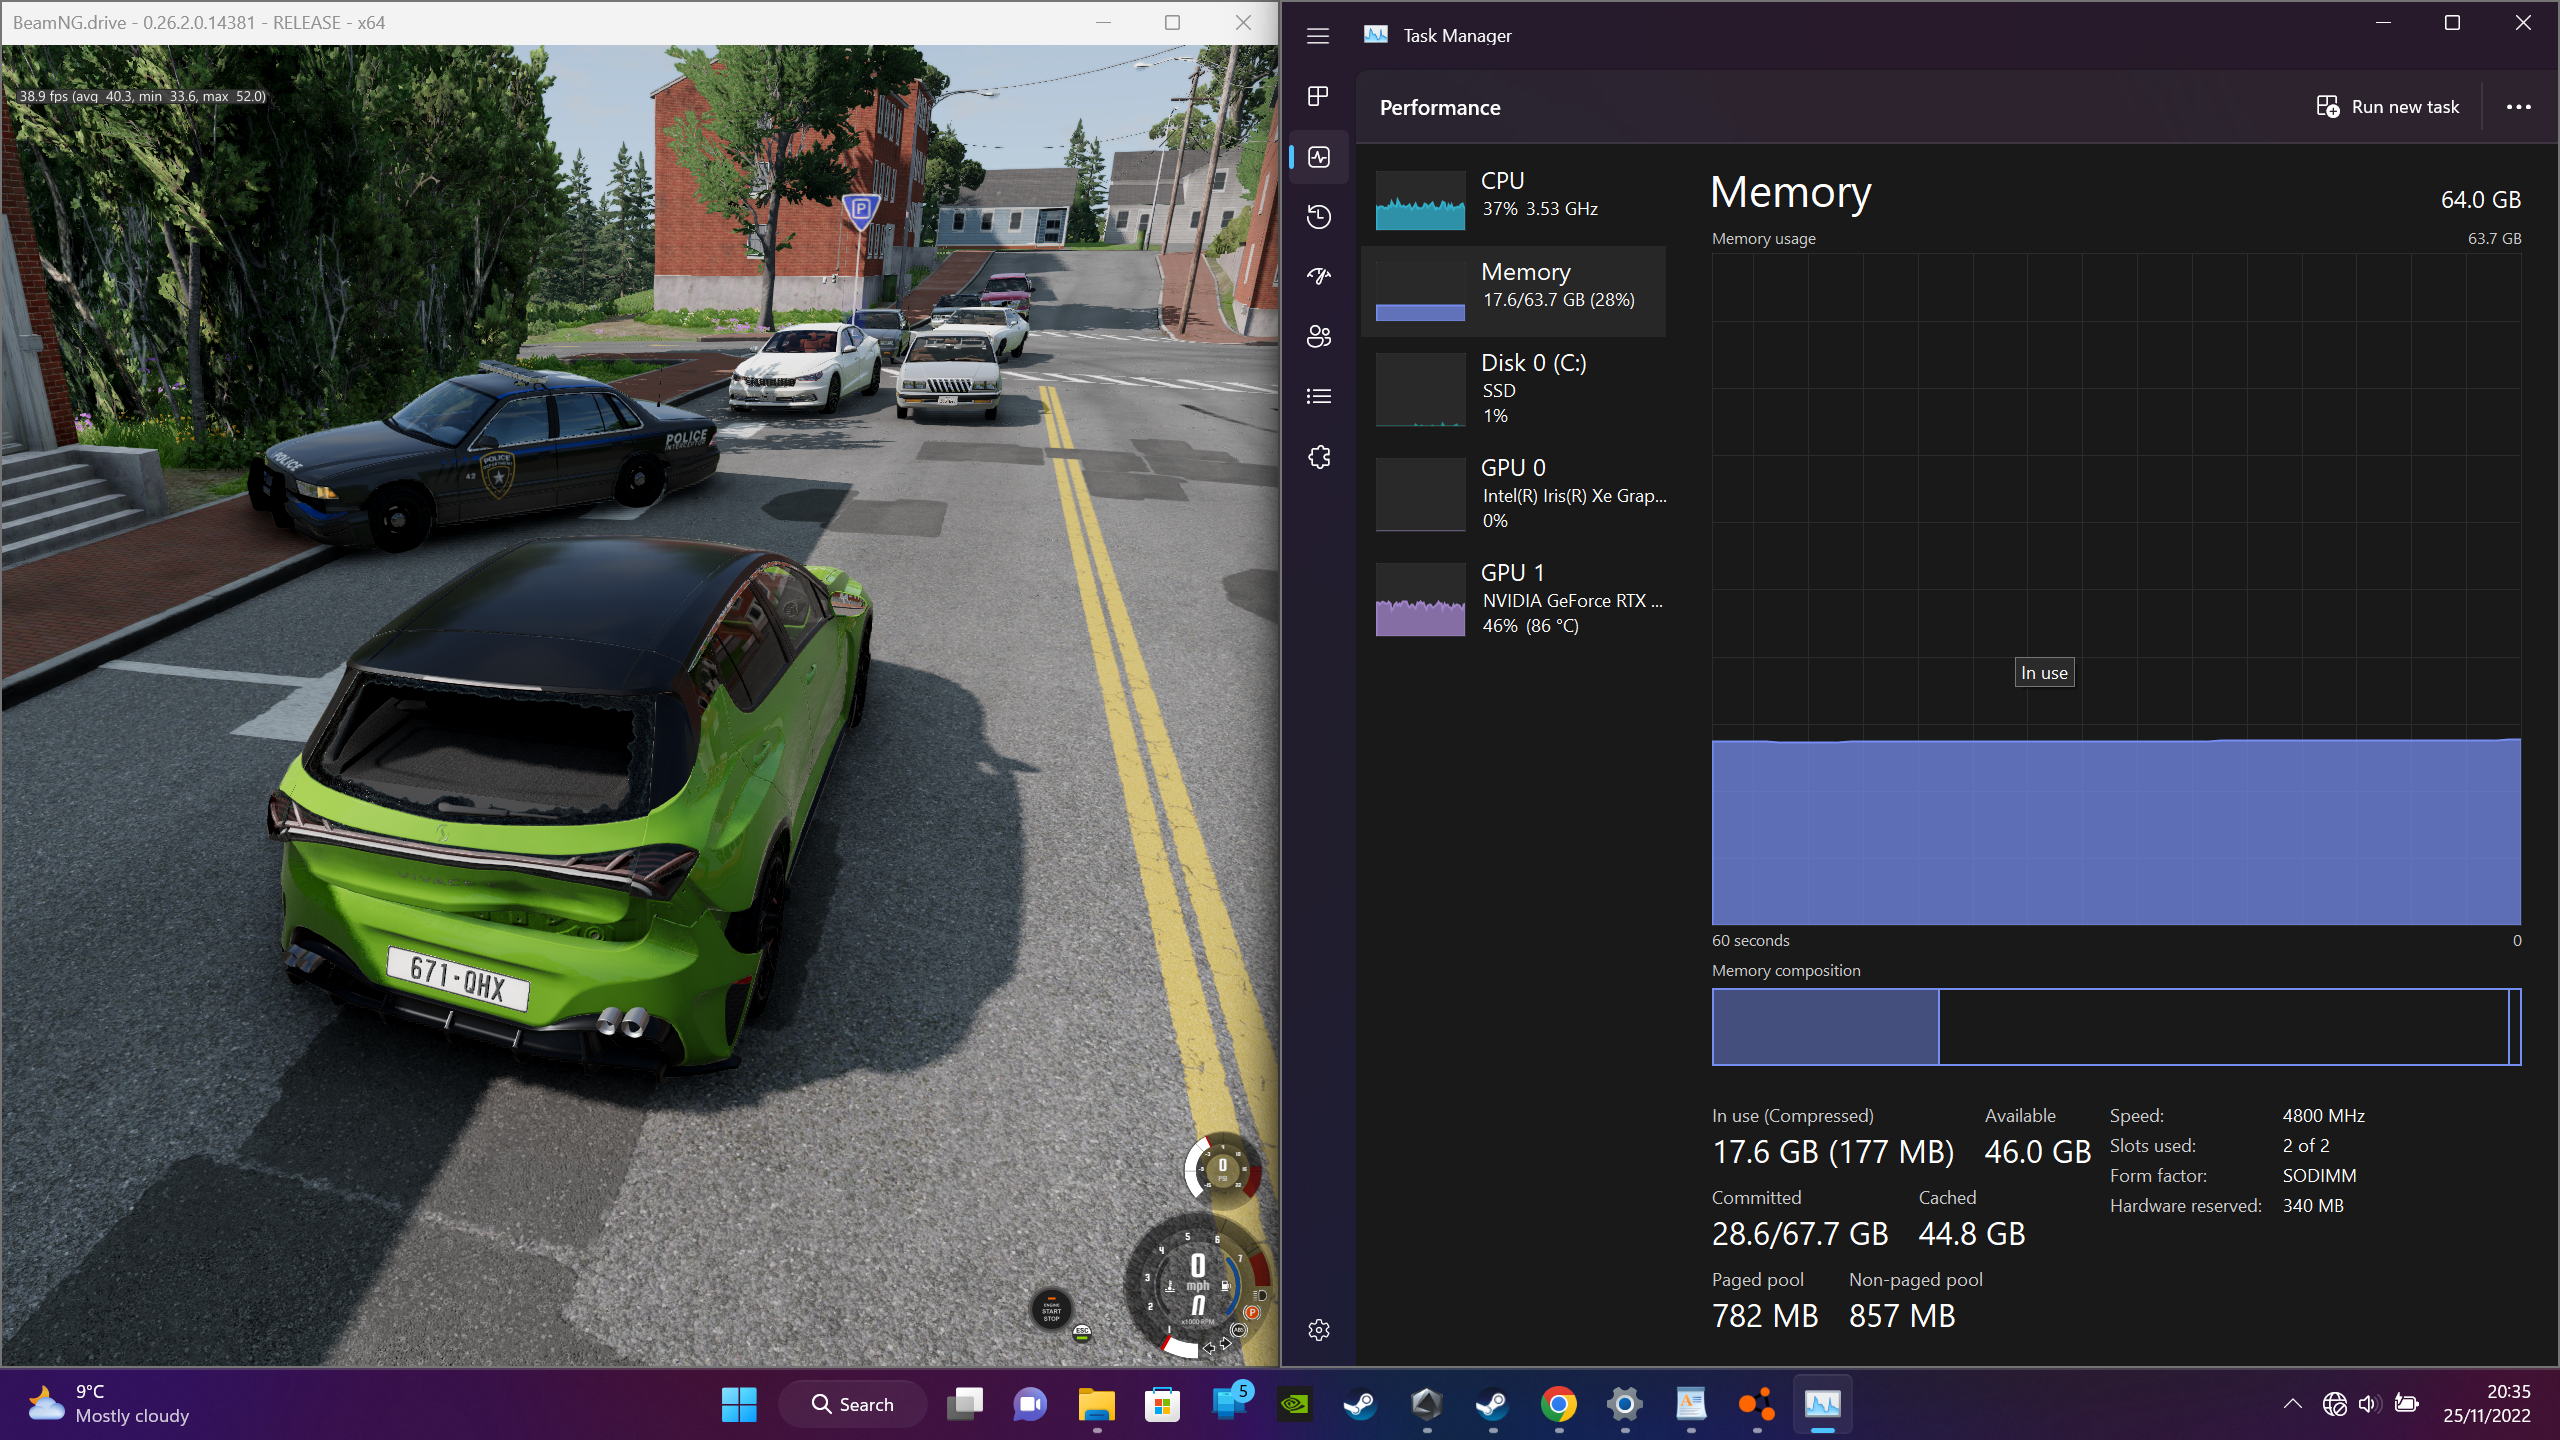Screen dimensions: 2560x1440
Task: Open network status icon in system tray
Action: coord(2335,1404)
